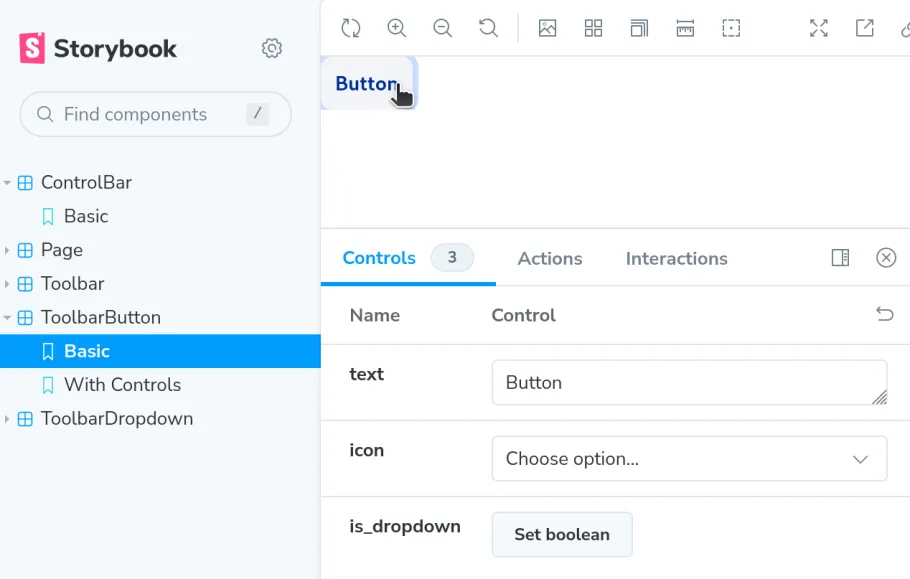Open the icon options dropdown

pos(689,458)
